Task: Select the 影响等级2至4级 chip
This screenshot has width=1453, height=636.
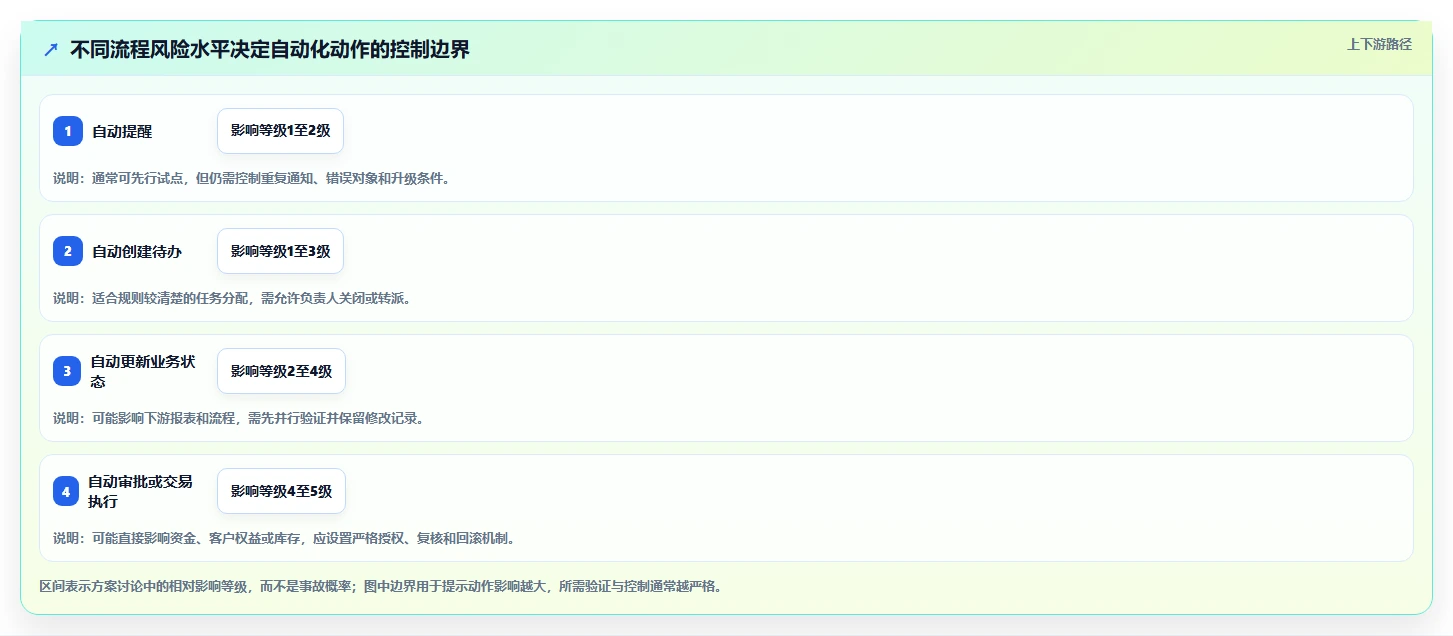Action: click(x=281, y=371)
